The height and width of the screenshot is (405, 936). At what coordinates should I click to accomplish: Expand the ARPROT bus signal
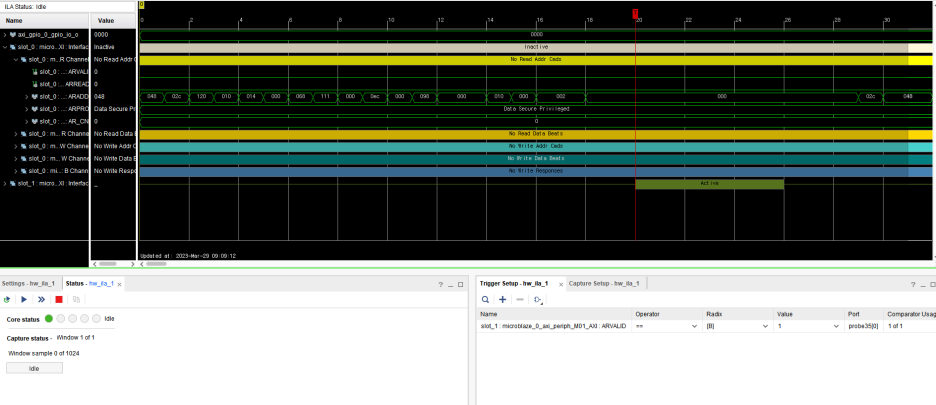27,109
